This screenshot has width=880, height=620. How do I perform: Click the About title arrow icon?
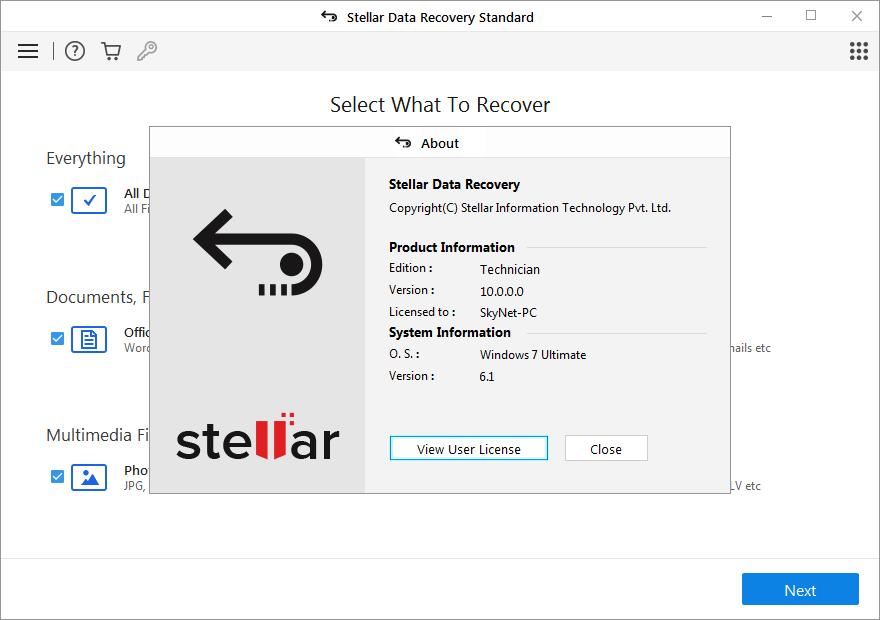point(403,143)
